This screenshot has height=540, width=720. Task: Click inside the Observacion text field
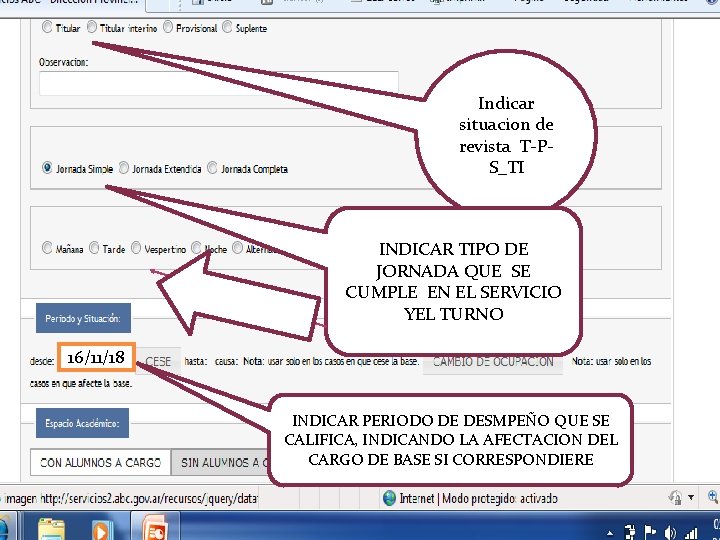[x=219, y=83]
